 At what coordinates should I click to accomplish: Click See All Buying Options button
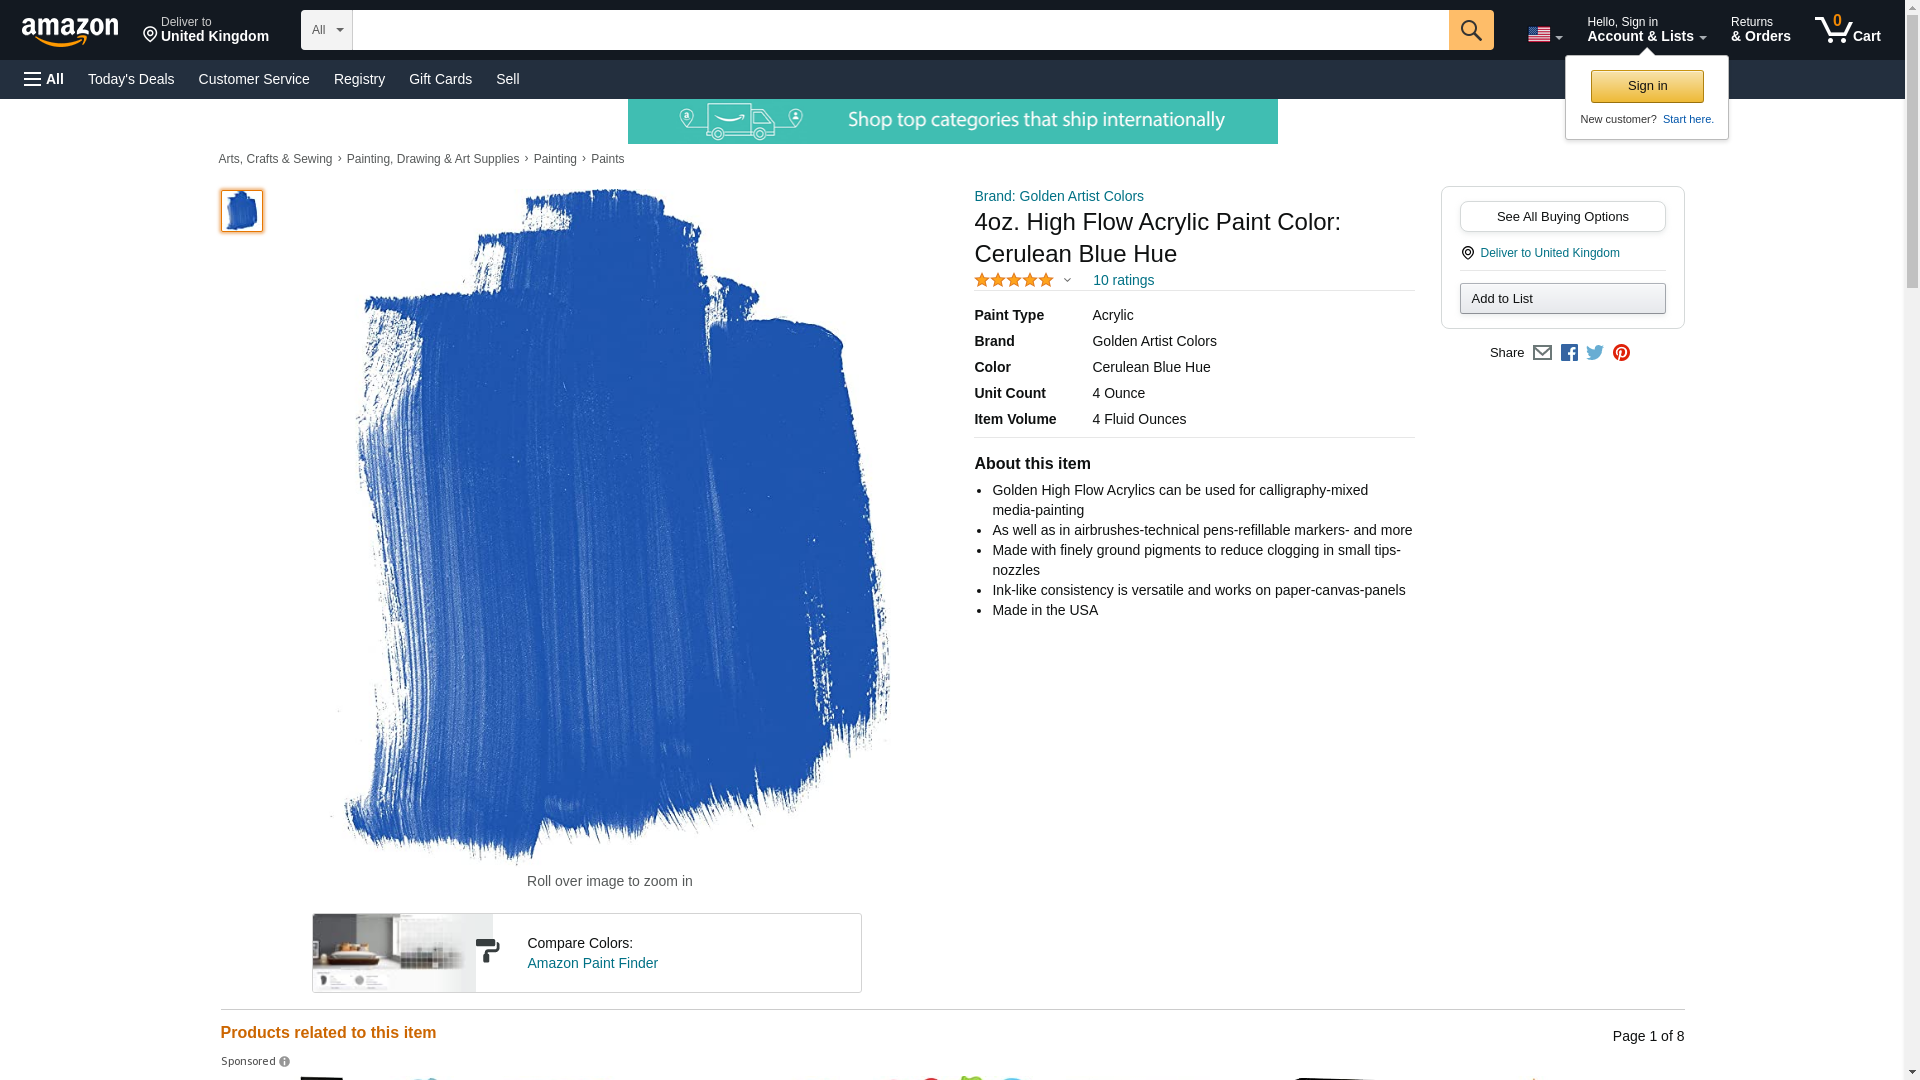click(1562, 217)
